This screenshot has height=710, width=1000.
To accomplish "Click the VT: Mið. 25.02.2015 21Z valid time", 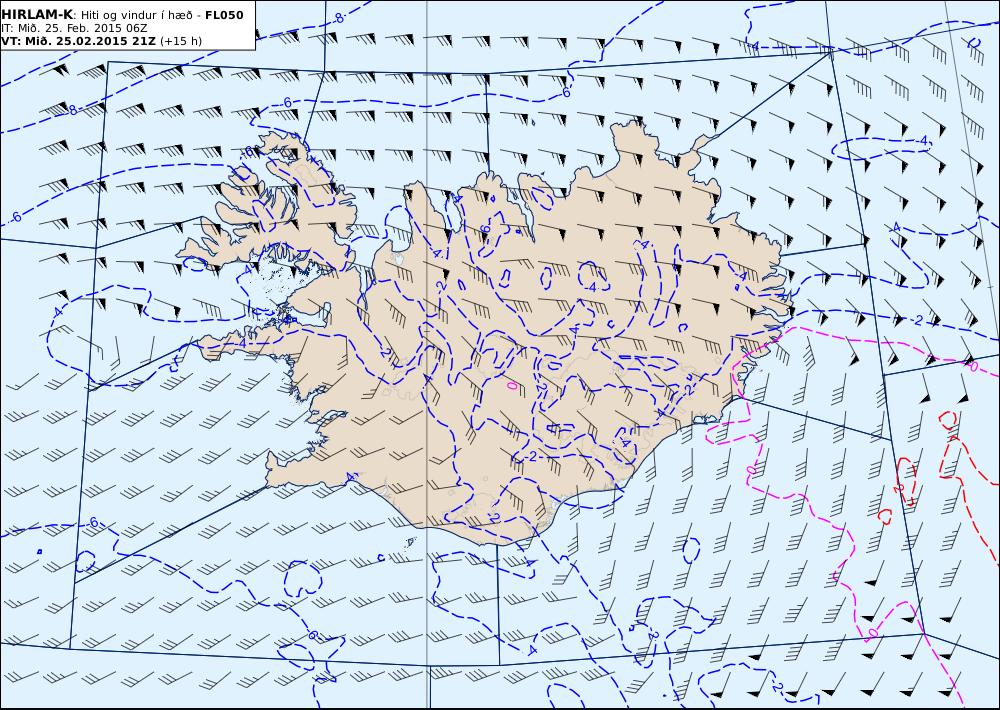I will 78,41.
